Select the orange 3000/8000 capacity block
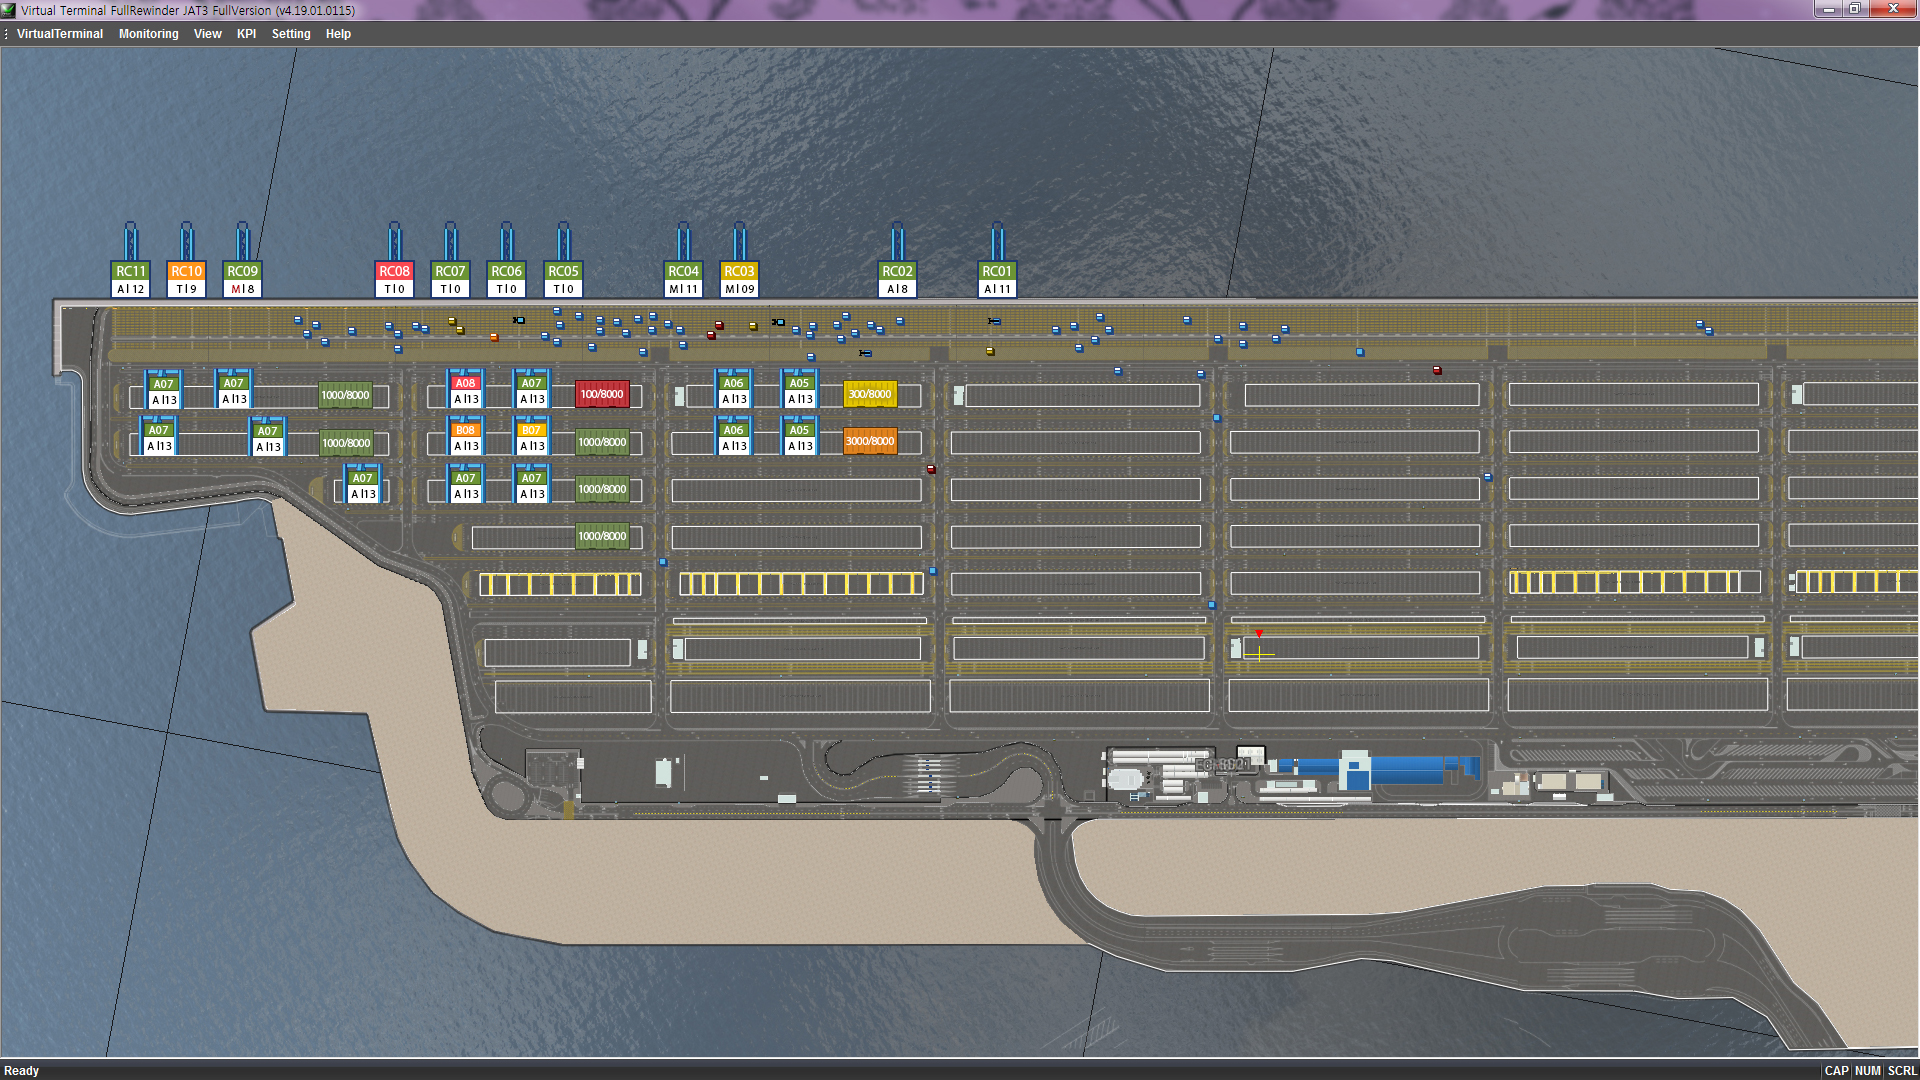 click(870, 441)
